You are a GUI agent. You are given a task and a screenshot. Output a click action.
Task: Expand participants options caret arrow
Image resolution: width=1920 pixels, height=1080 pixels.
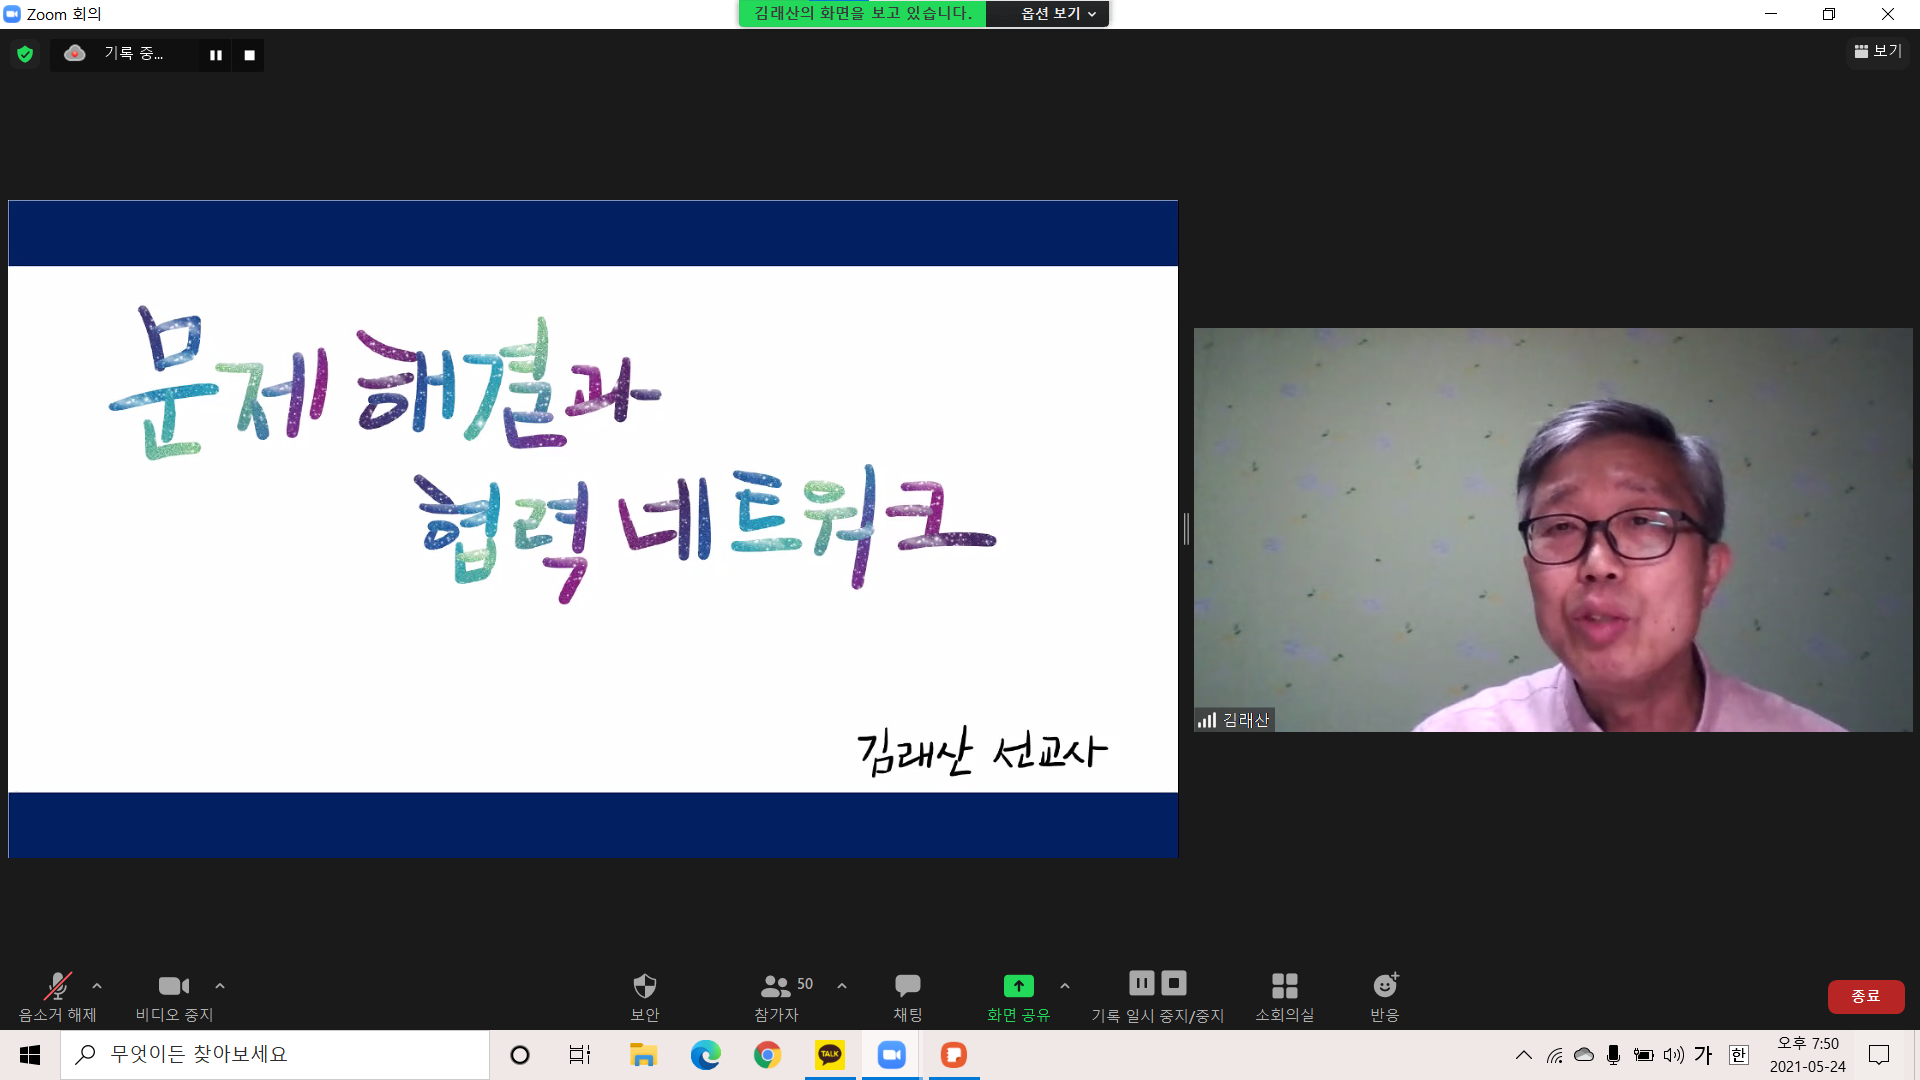842,986
